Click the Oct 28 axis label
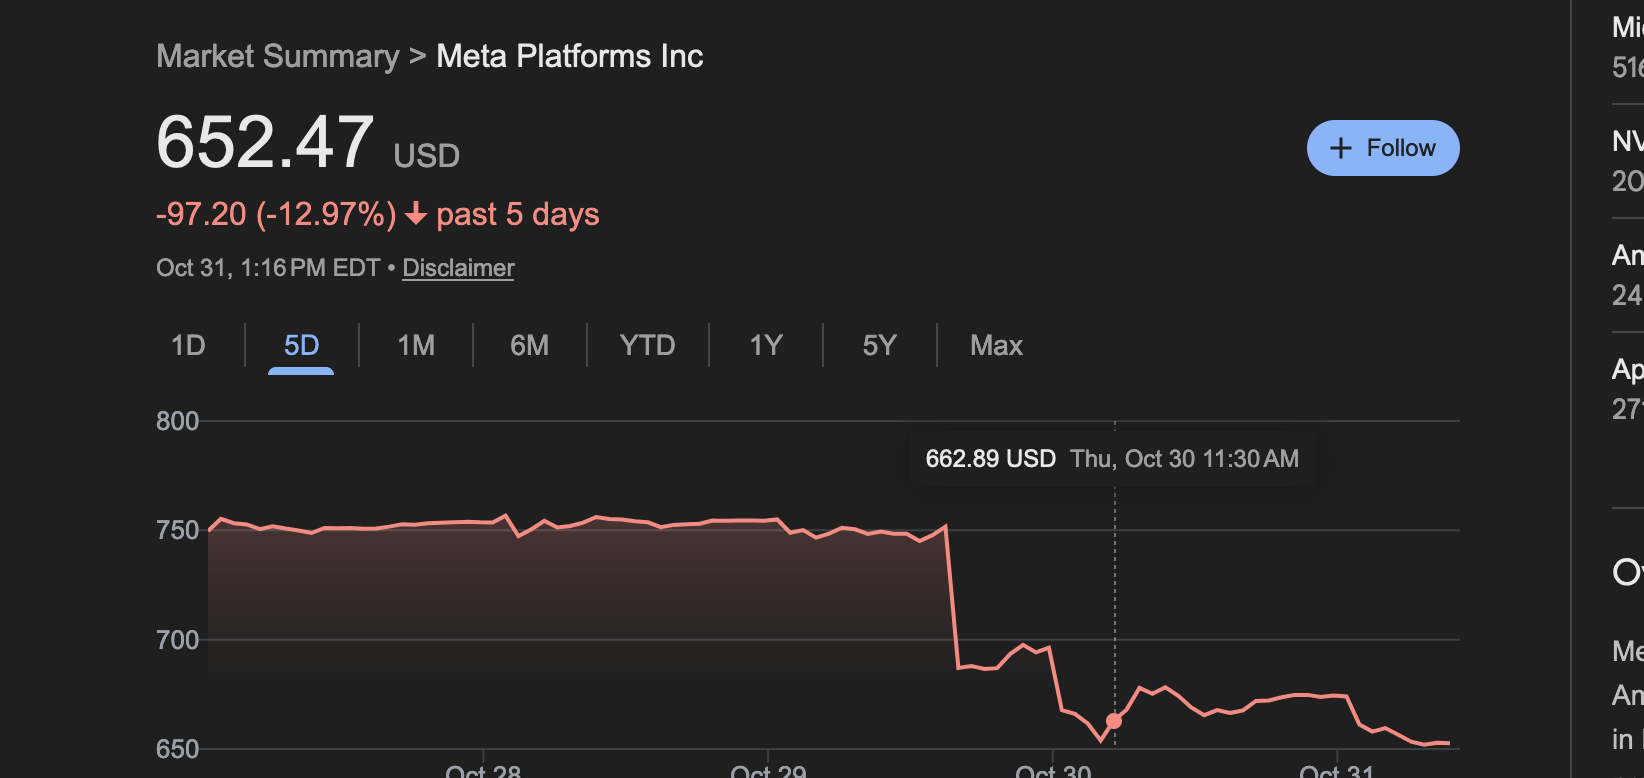Viewport: 1644px width, 778px height. [x=483, y=771]
